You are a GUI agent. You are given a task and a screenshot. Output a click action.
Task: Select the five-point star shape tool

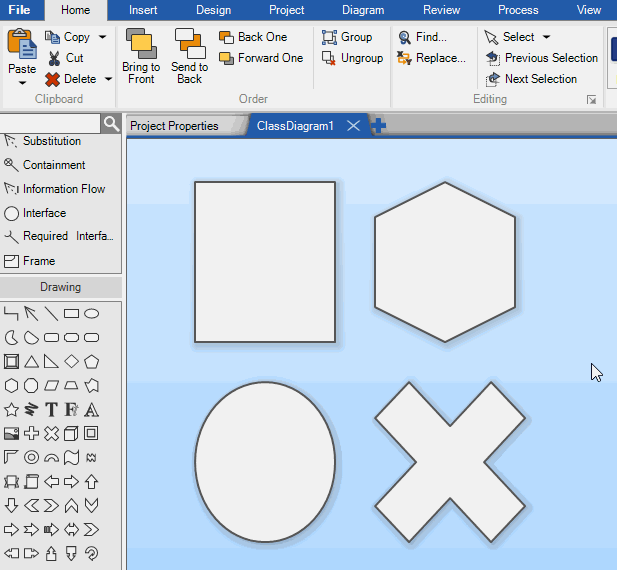(x=11, y=410)
